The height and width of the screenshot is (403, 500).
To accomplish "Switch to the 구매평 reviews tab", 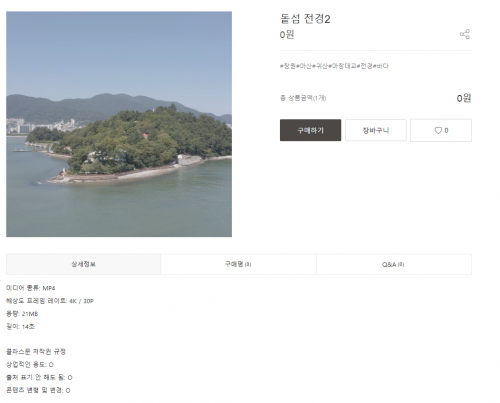I will click(238, 264).
